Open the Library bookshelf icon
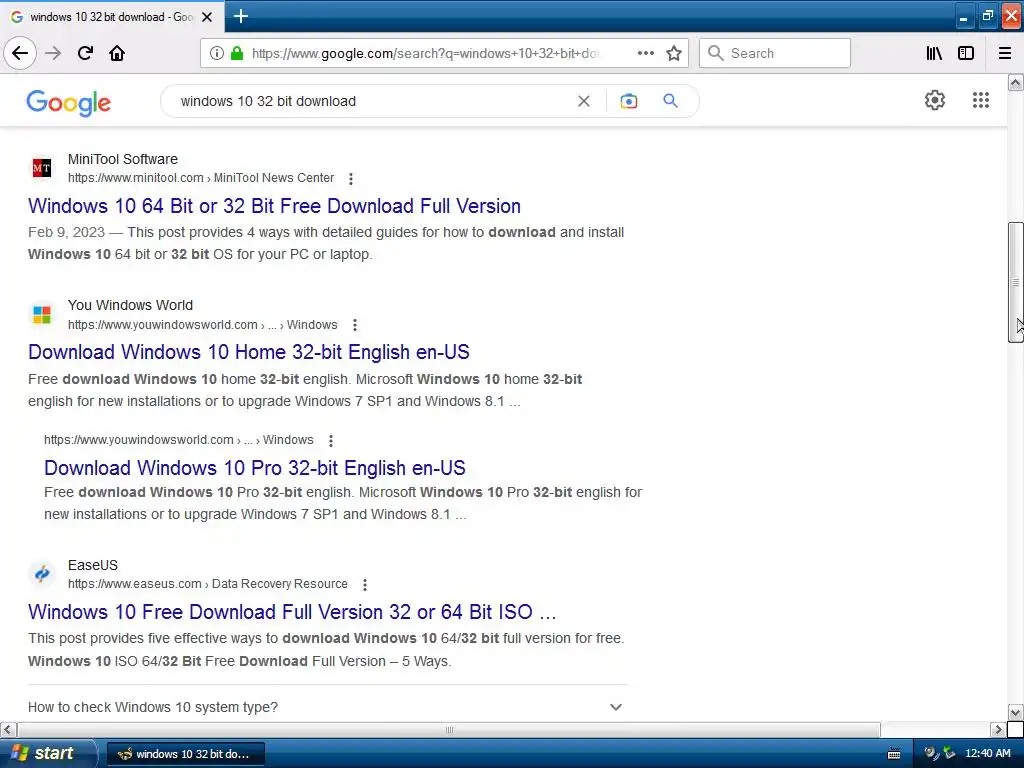The width and height of the screenshot is (1024, 768). pyautogui.click(x=934, y=53)
